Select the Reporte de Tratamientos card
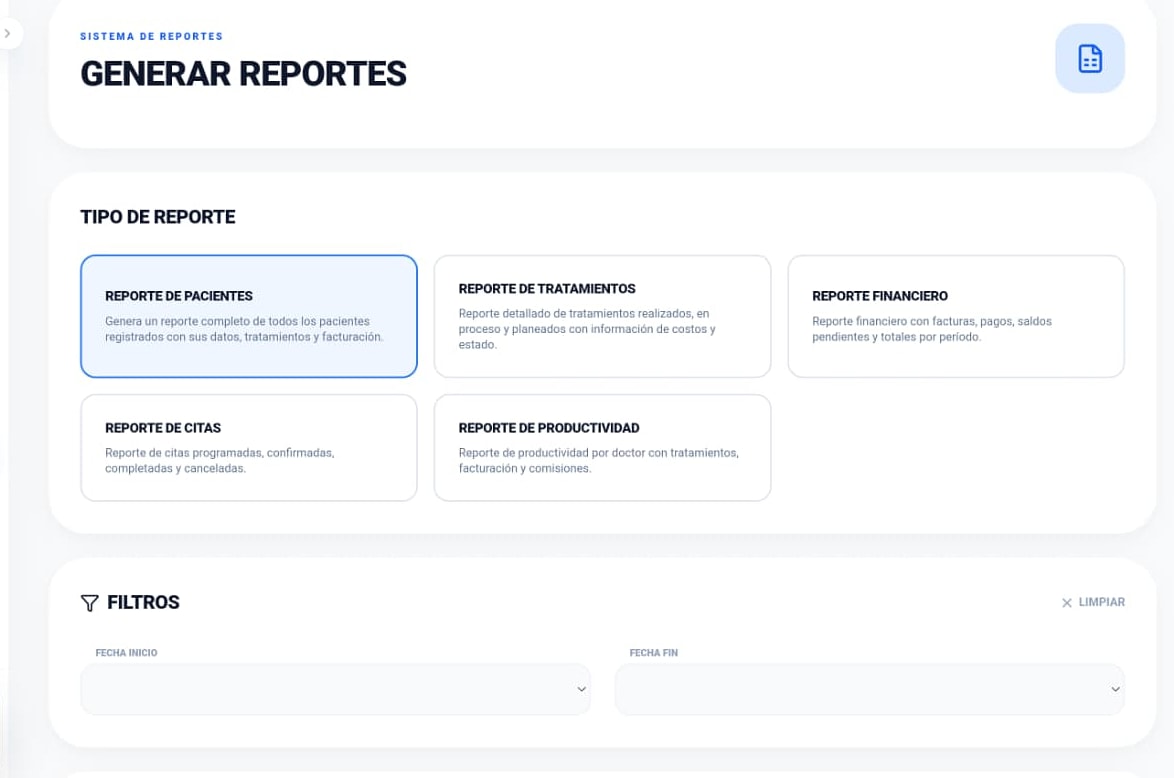1174x778 pixels. tap(602, 316)
